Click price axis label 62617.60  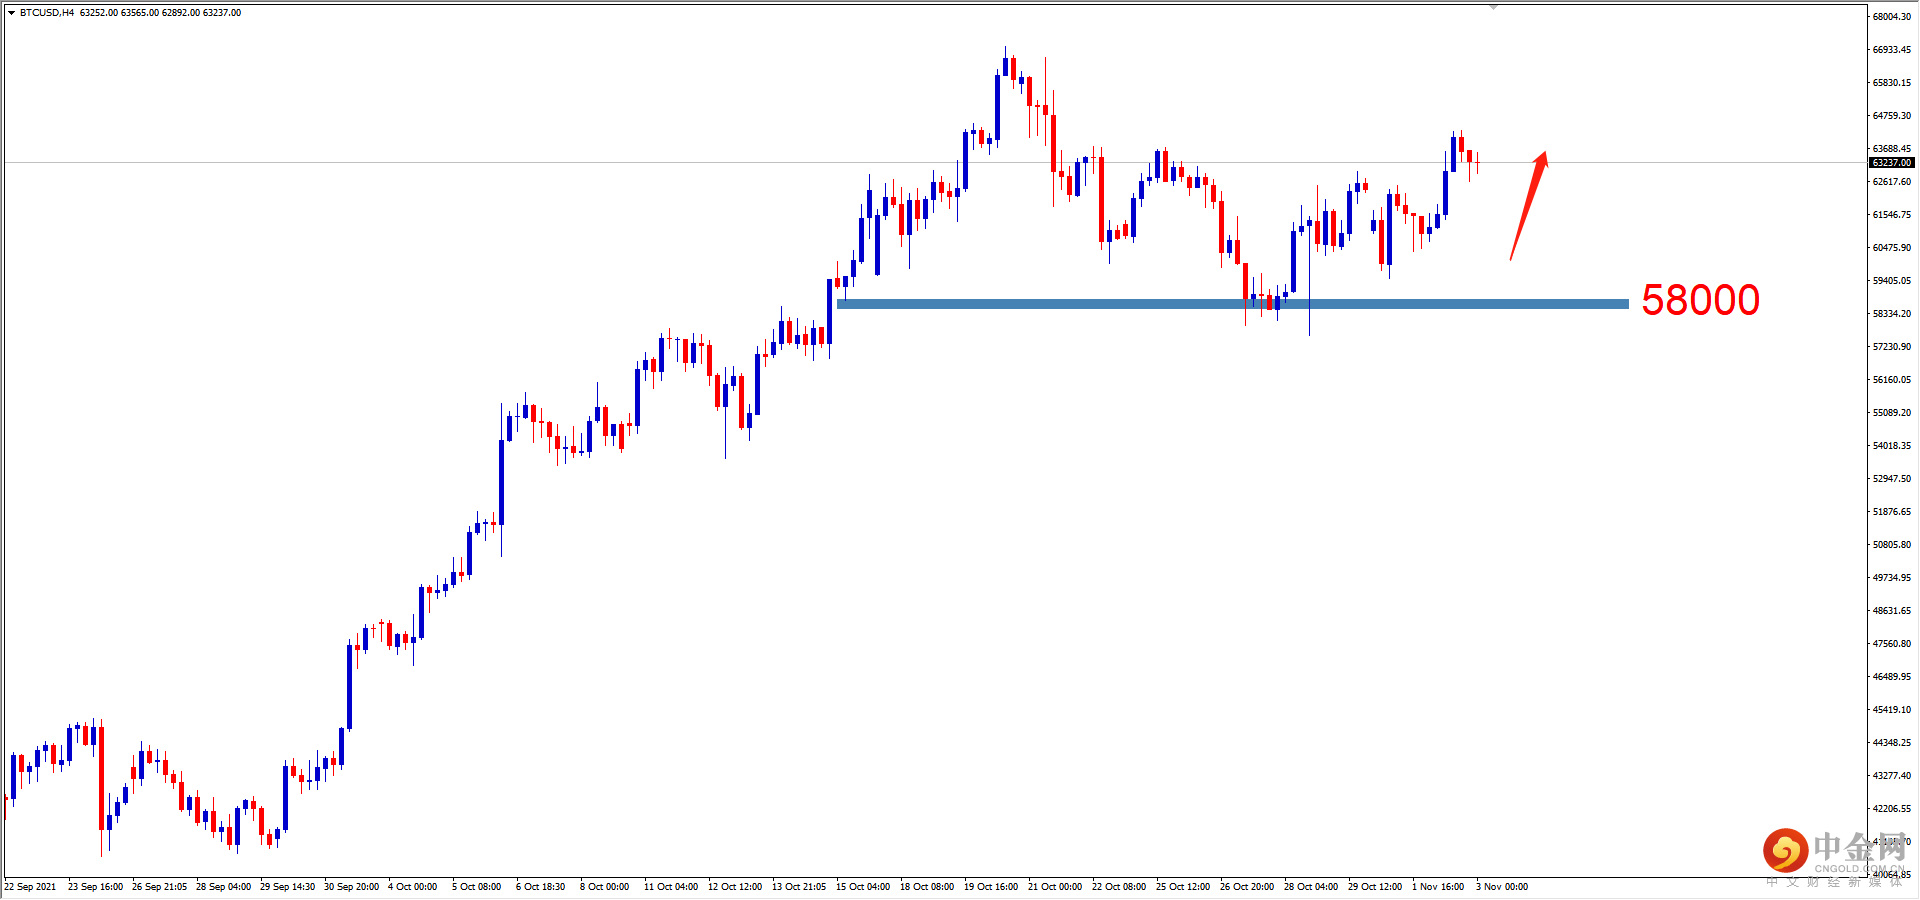point(1892,182)
